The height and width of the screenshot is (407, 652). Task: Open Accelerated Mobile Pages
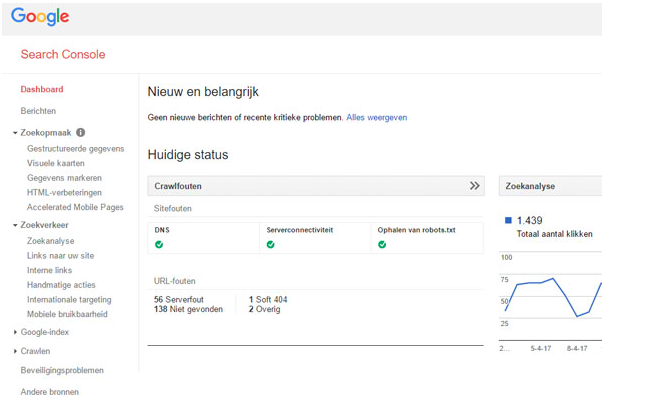click(75, 207)
